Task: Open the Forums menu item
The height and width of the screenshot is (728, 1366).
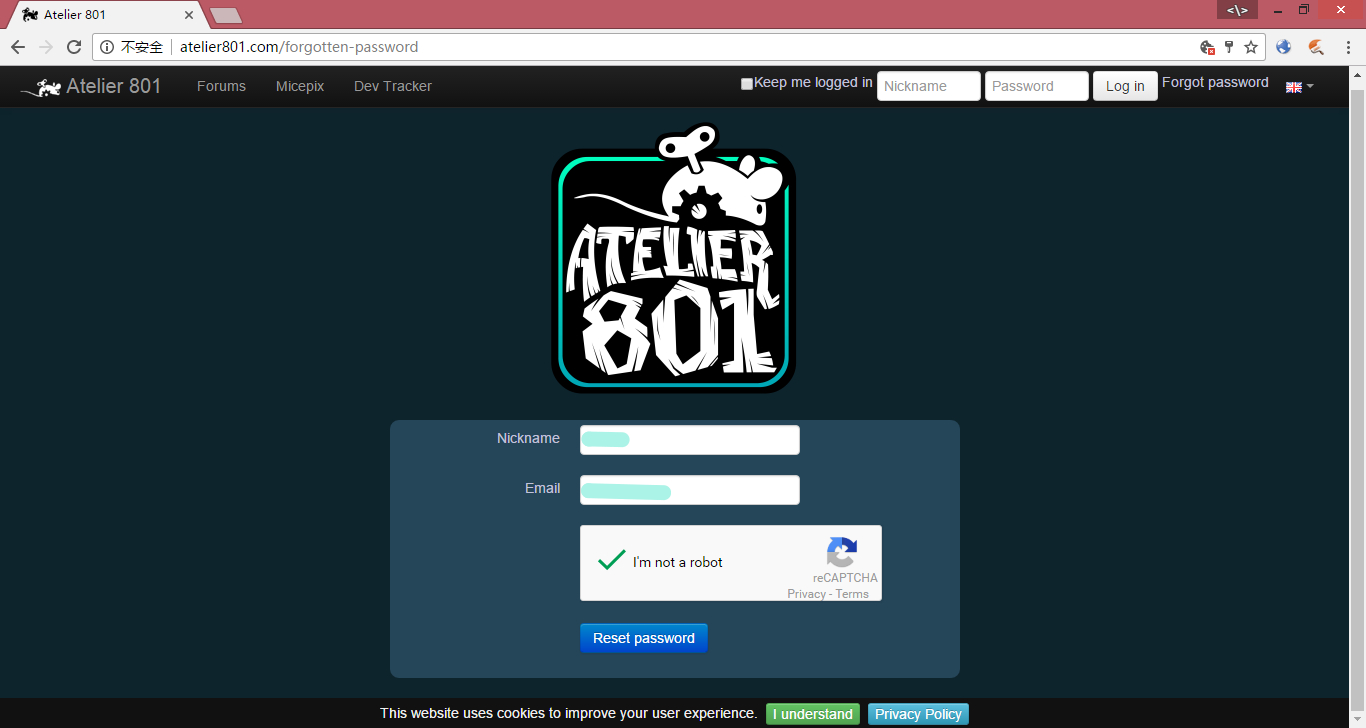Action: [221, 86]
